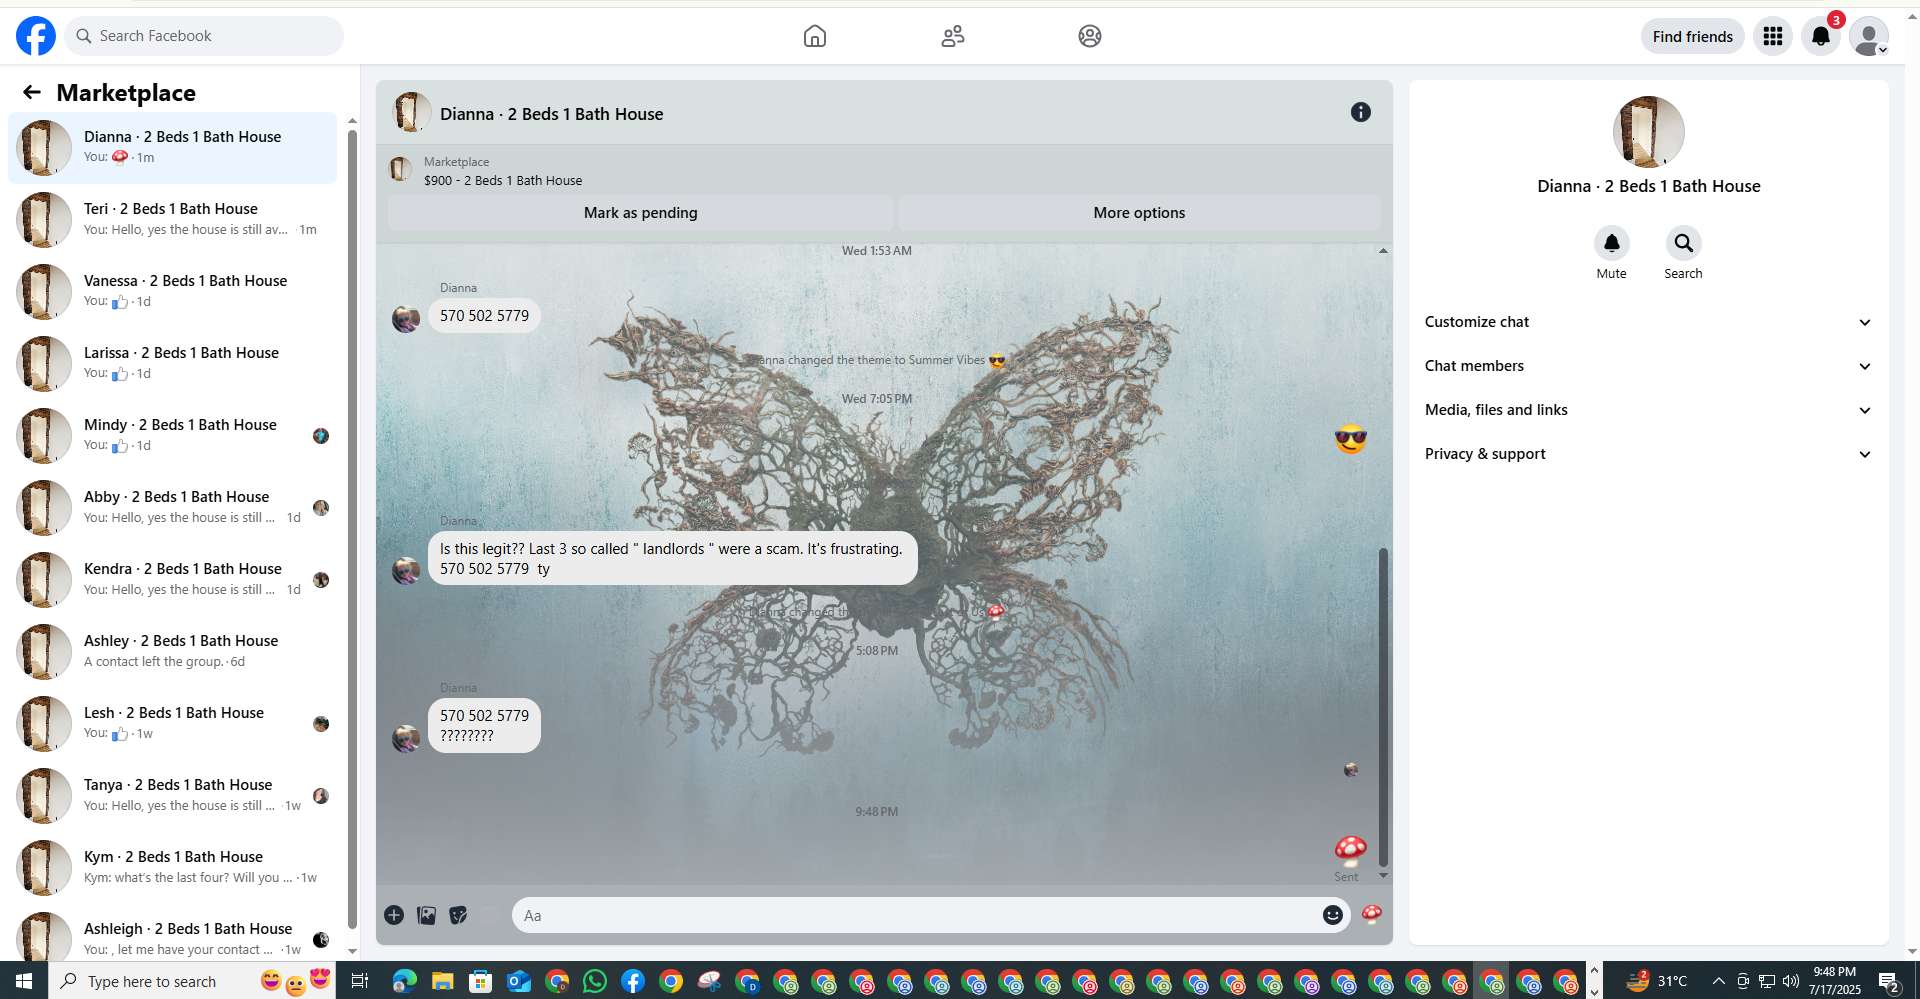The image size is (1920, 999).
Task: Click the conversation list scrollbar
Action: pyautogui.click(x=352, y=529)
